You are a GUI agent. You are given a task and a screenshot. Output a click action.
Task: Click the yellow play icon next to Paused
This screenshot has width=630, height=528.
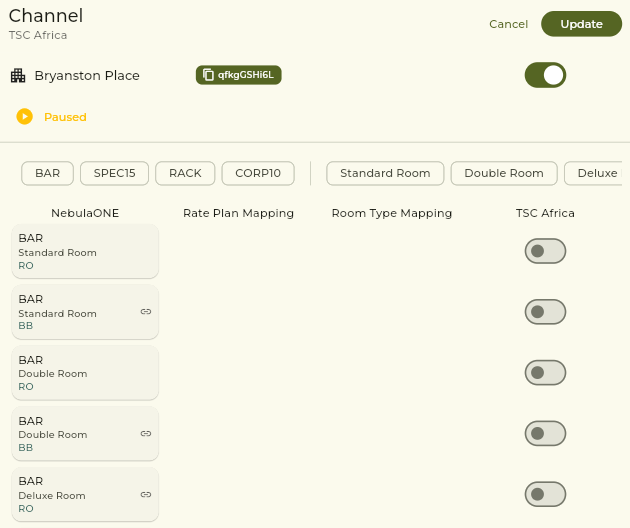(x=25, y=117)
